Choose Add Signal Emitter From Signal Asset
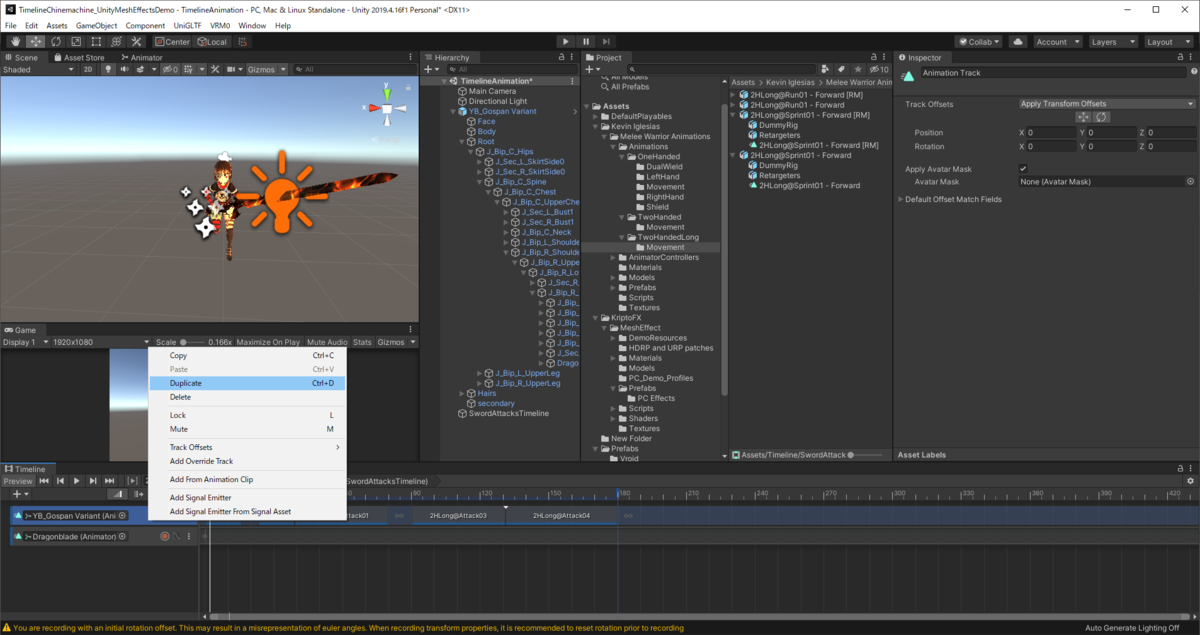This screenshot has width=1200, height=635. click(246, 511)
